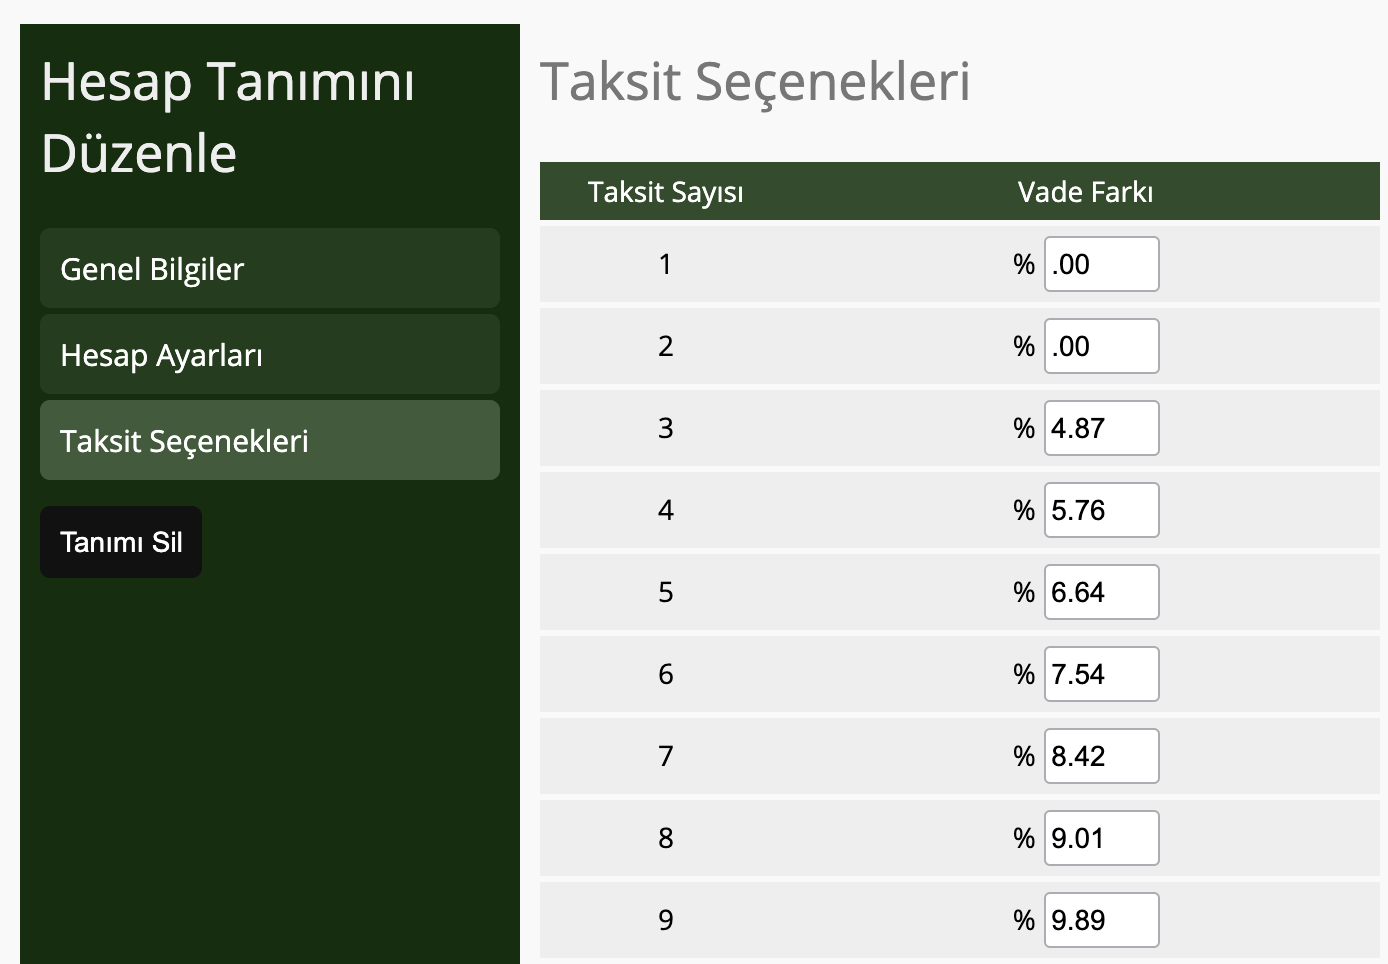Click the 4.87 rate input field
The height and width of the screenshot is (964, 1388).
pyautogui.click(x=1101, y=428)
